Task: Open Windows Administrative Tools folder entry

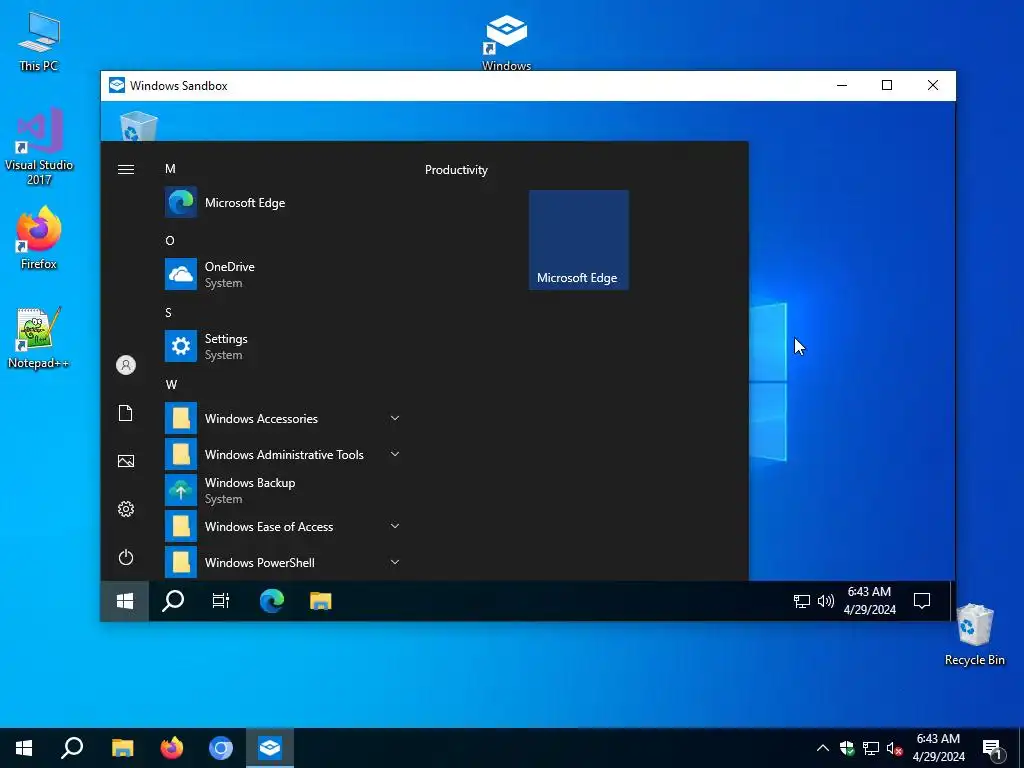Action: [282, 455]
